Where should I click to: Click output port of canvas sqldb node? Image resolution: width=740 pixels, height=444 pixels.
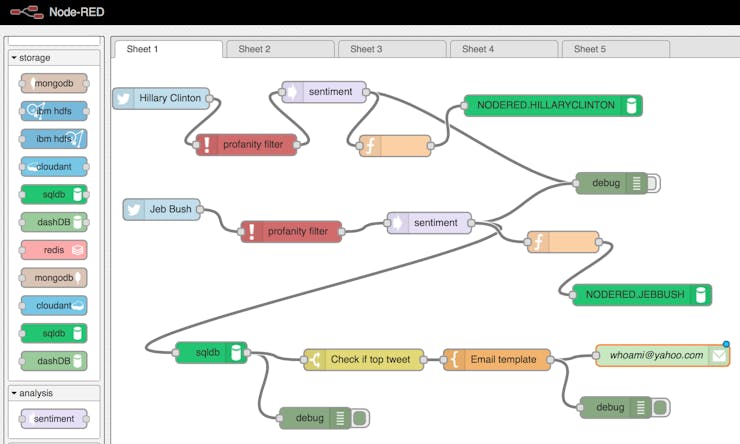[247, 352]
